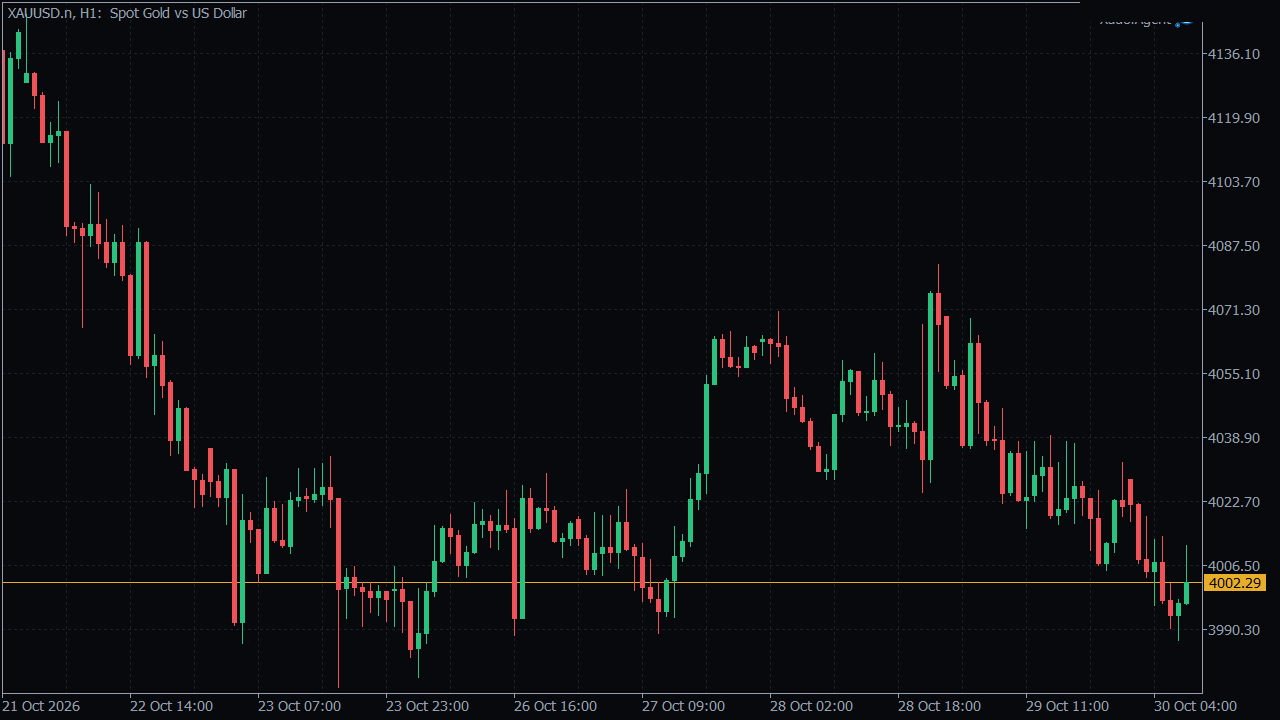Click the 21 Oct 2026 date label

click(41, 706)
